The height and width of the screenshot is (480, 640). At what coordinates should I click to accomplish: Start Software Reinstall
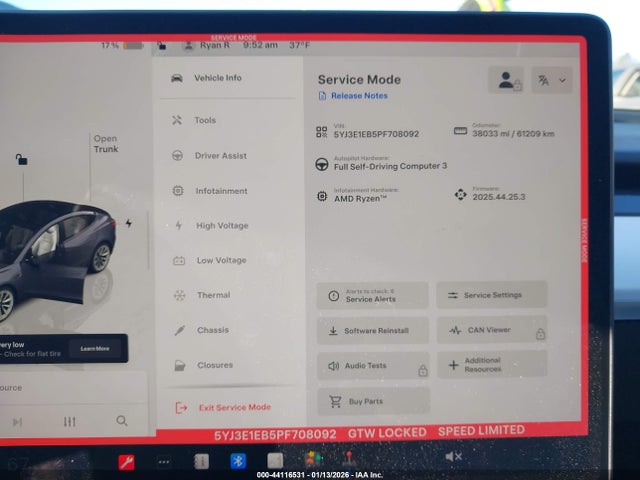(x=372, y=331)
